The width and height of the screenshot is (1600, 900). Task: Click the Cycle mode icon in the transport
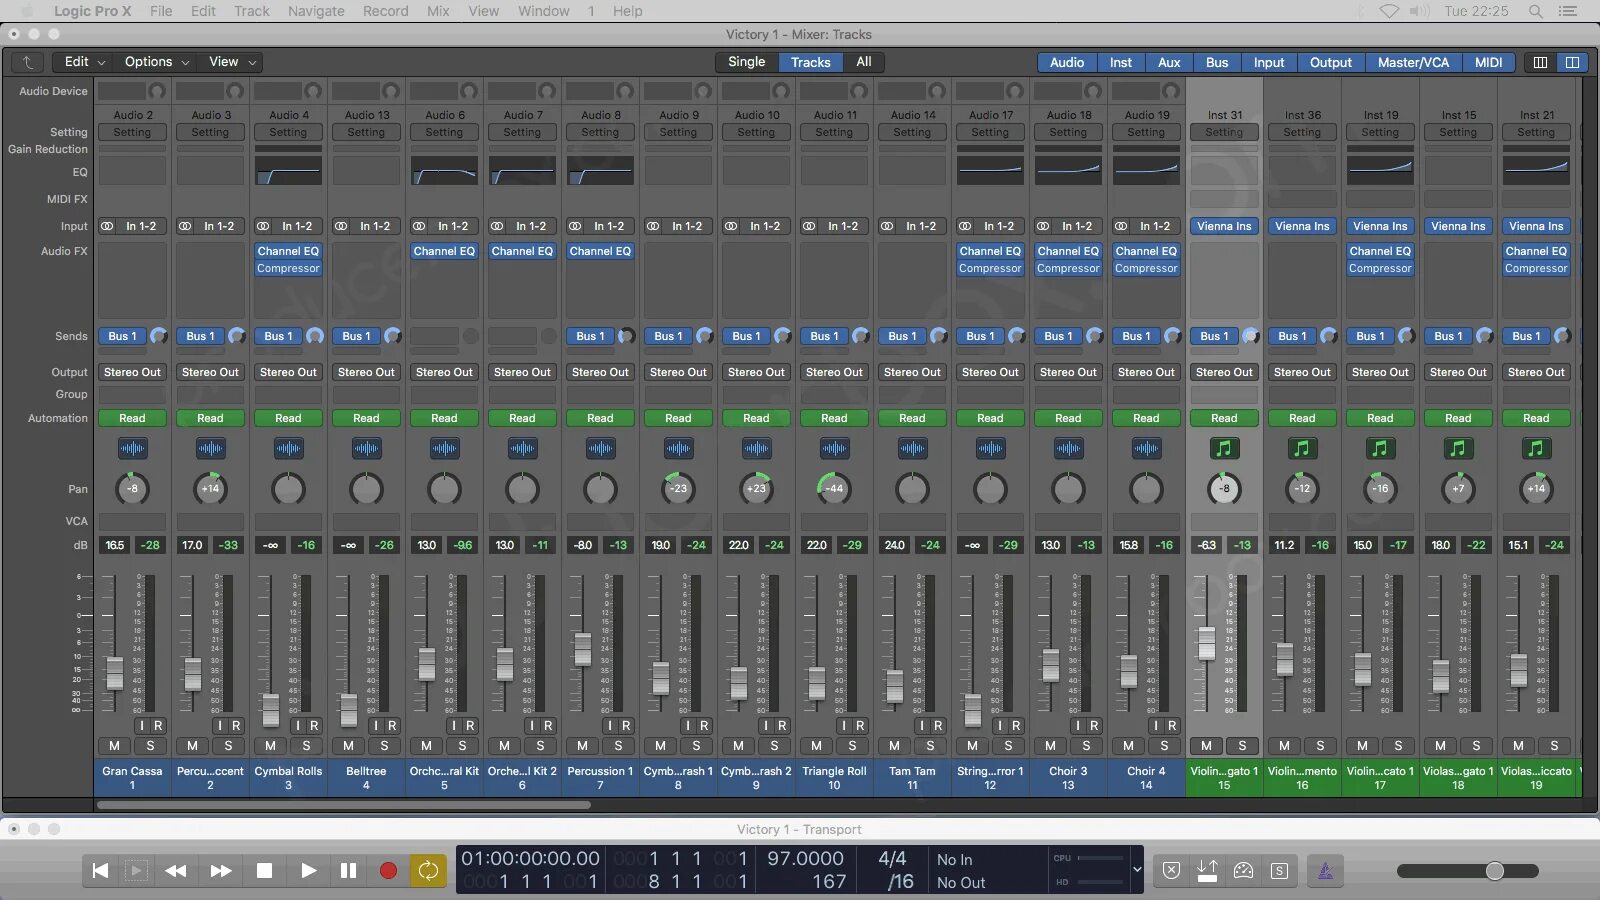(428, 870)
